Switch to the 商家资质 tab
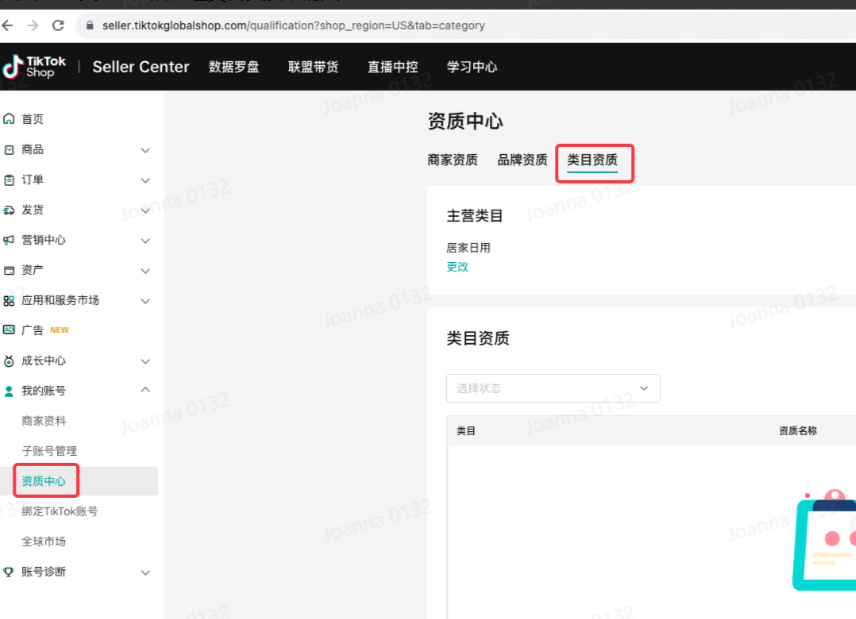 point(453,160)
